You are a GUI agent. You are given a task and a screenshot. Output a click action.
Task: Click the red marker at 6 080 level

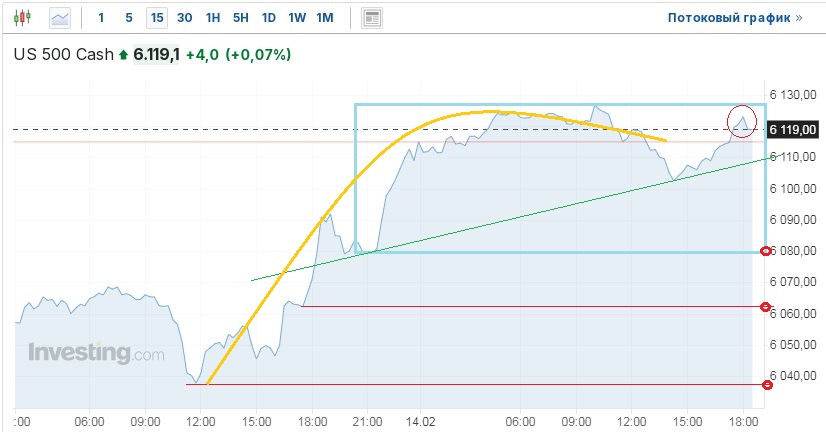767,251
